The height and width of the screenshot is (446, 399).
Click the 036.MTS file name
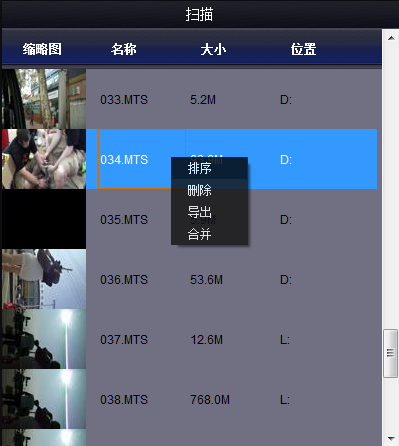pos(124,280)
